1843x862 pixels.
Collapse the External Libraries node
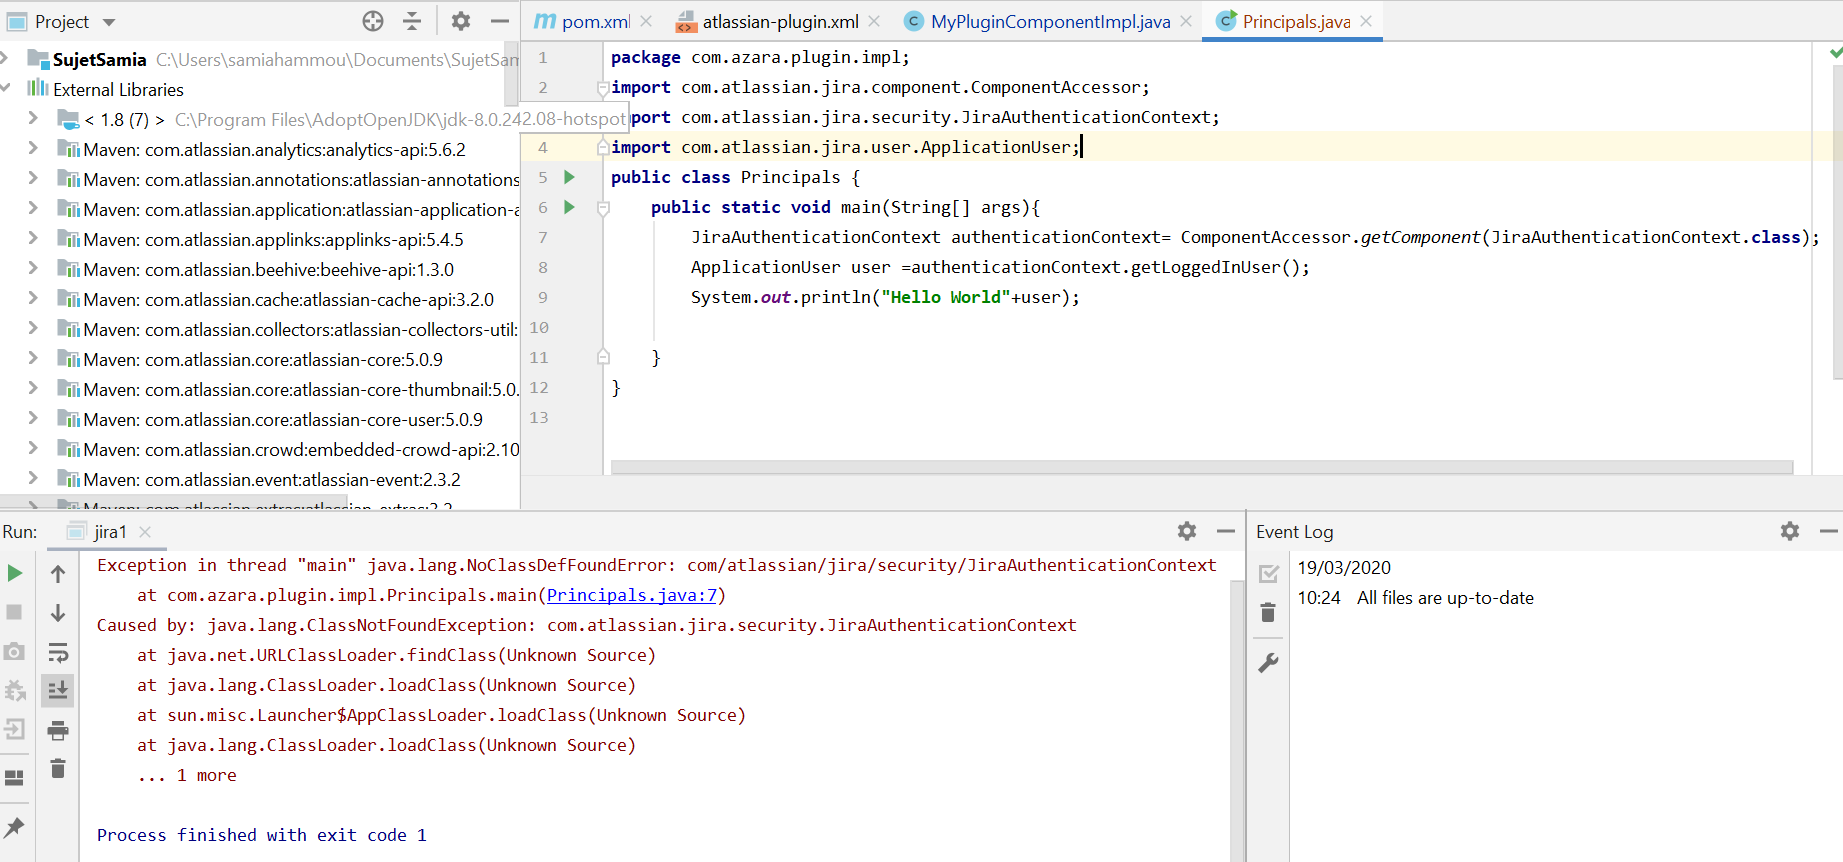(6, 88)
